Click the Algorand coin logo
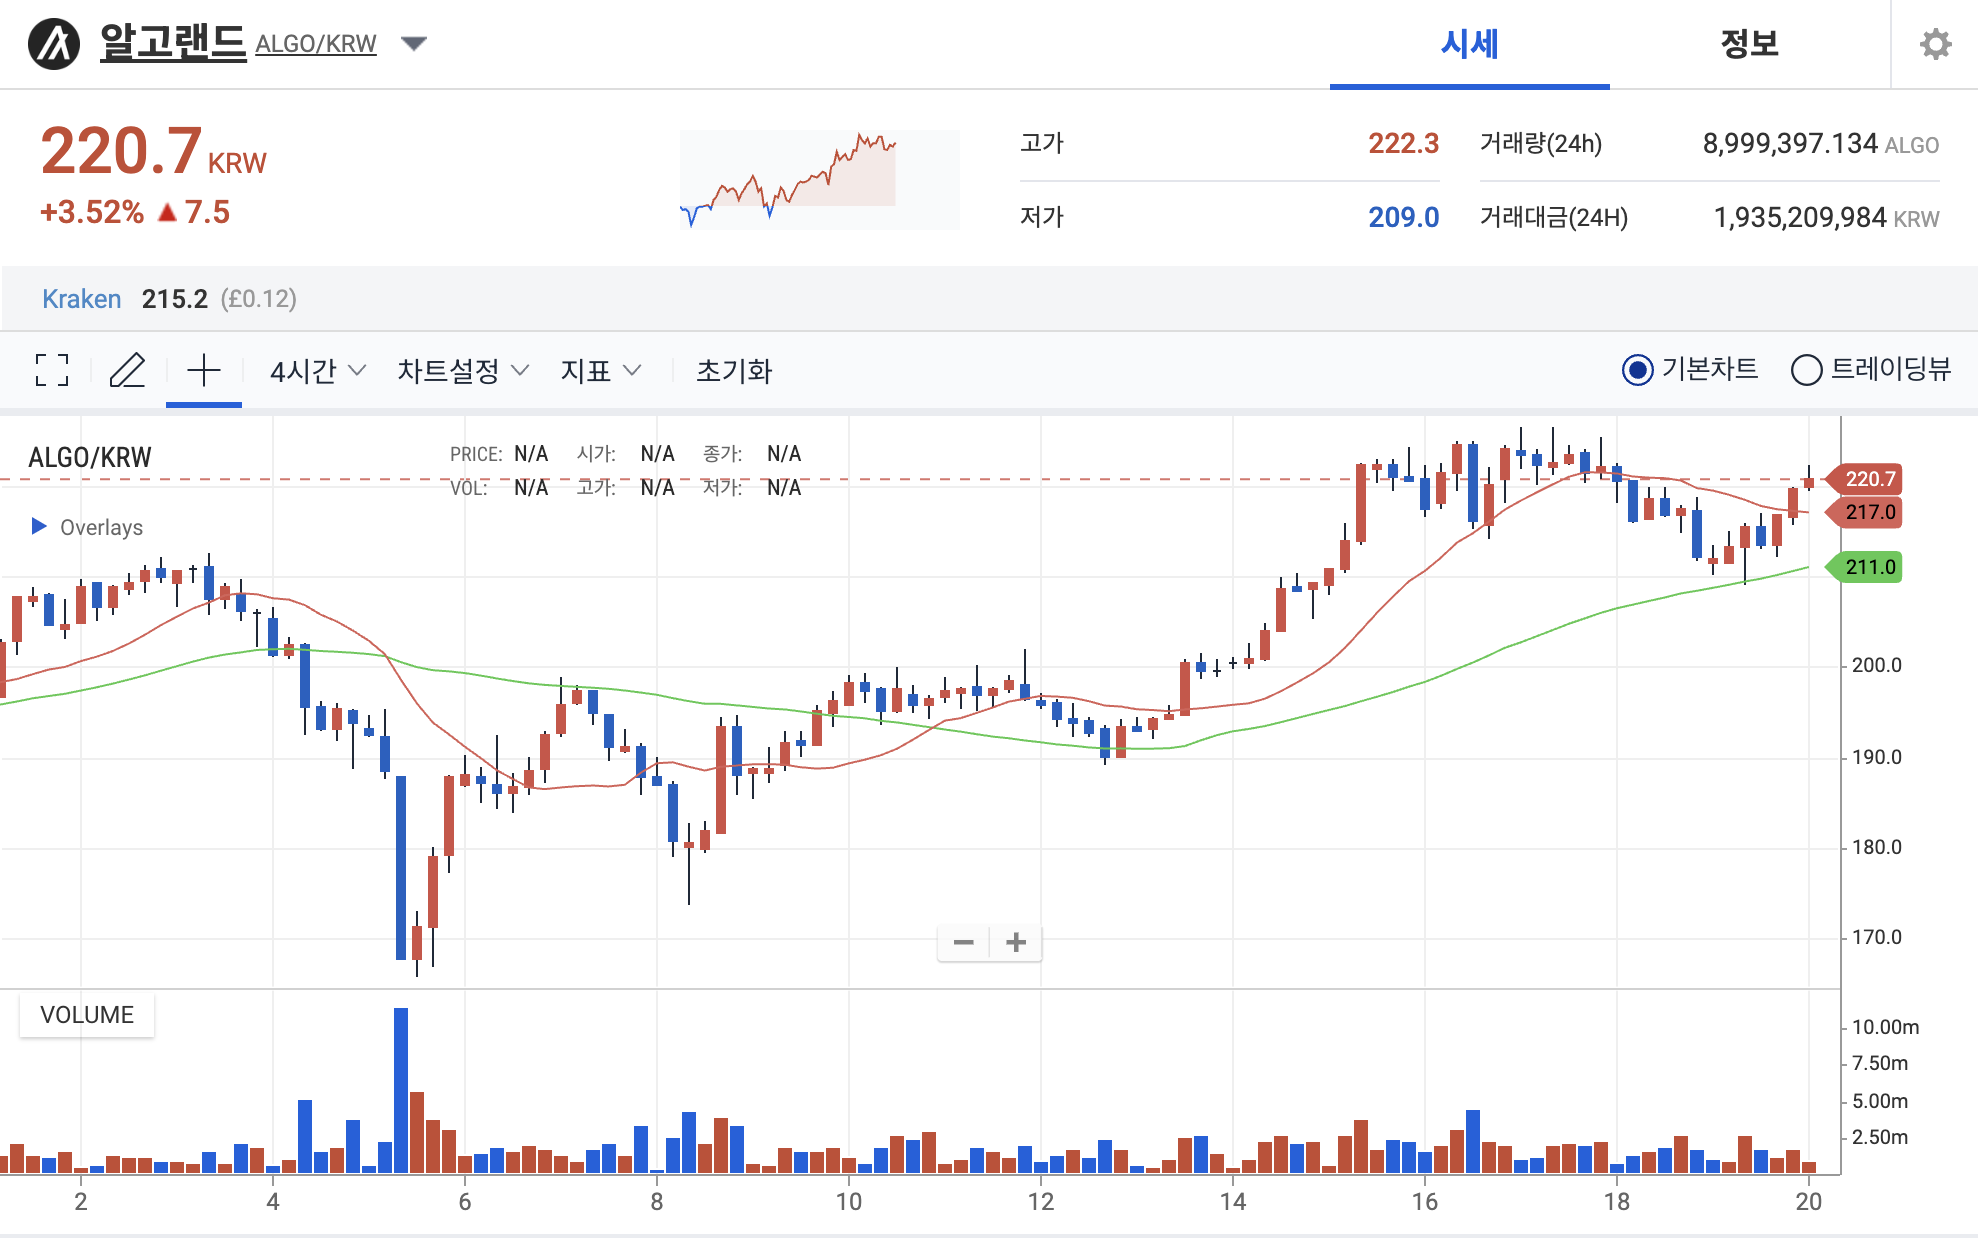This screenshot has height=1238, width=1978. coord(54,44)
